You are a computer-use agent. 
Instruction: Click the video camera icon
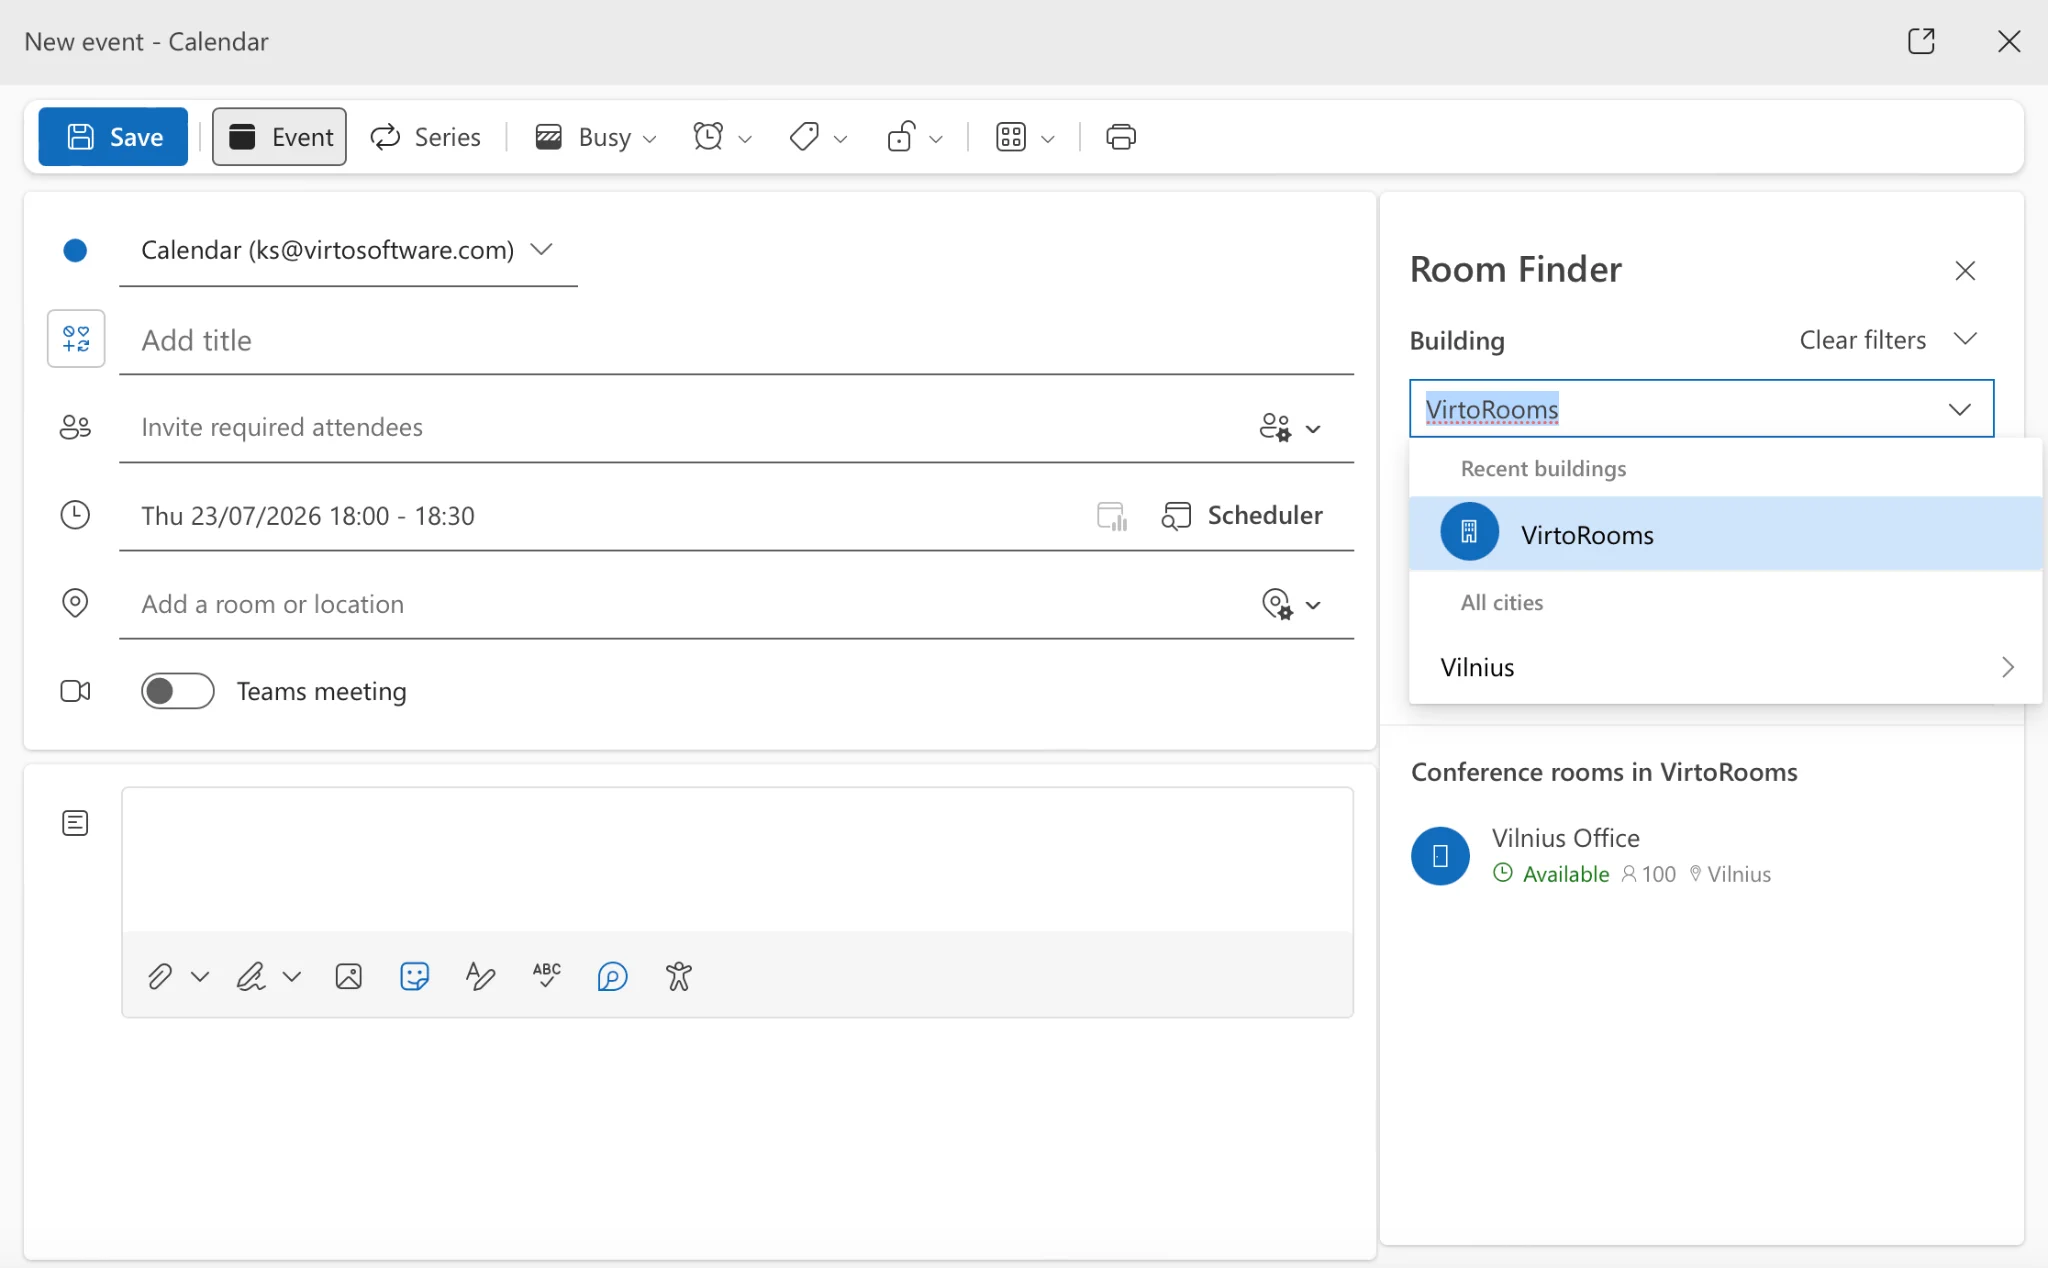(x=75, y=691)
